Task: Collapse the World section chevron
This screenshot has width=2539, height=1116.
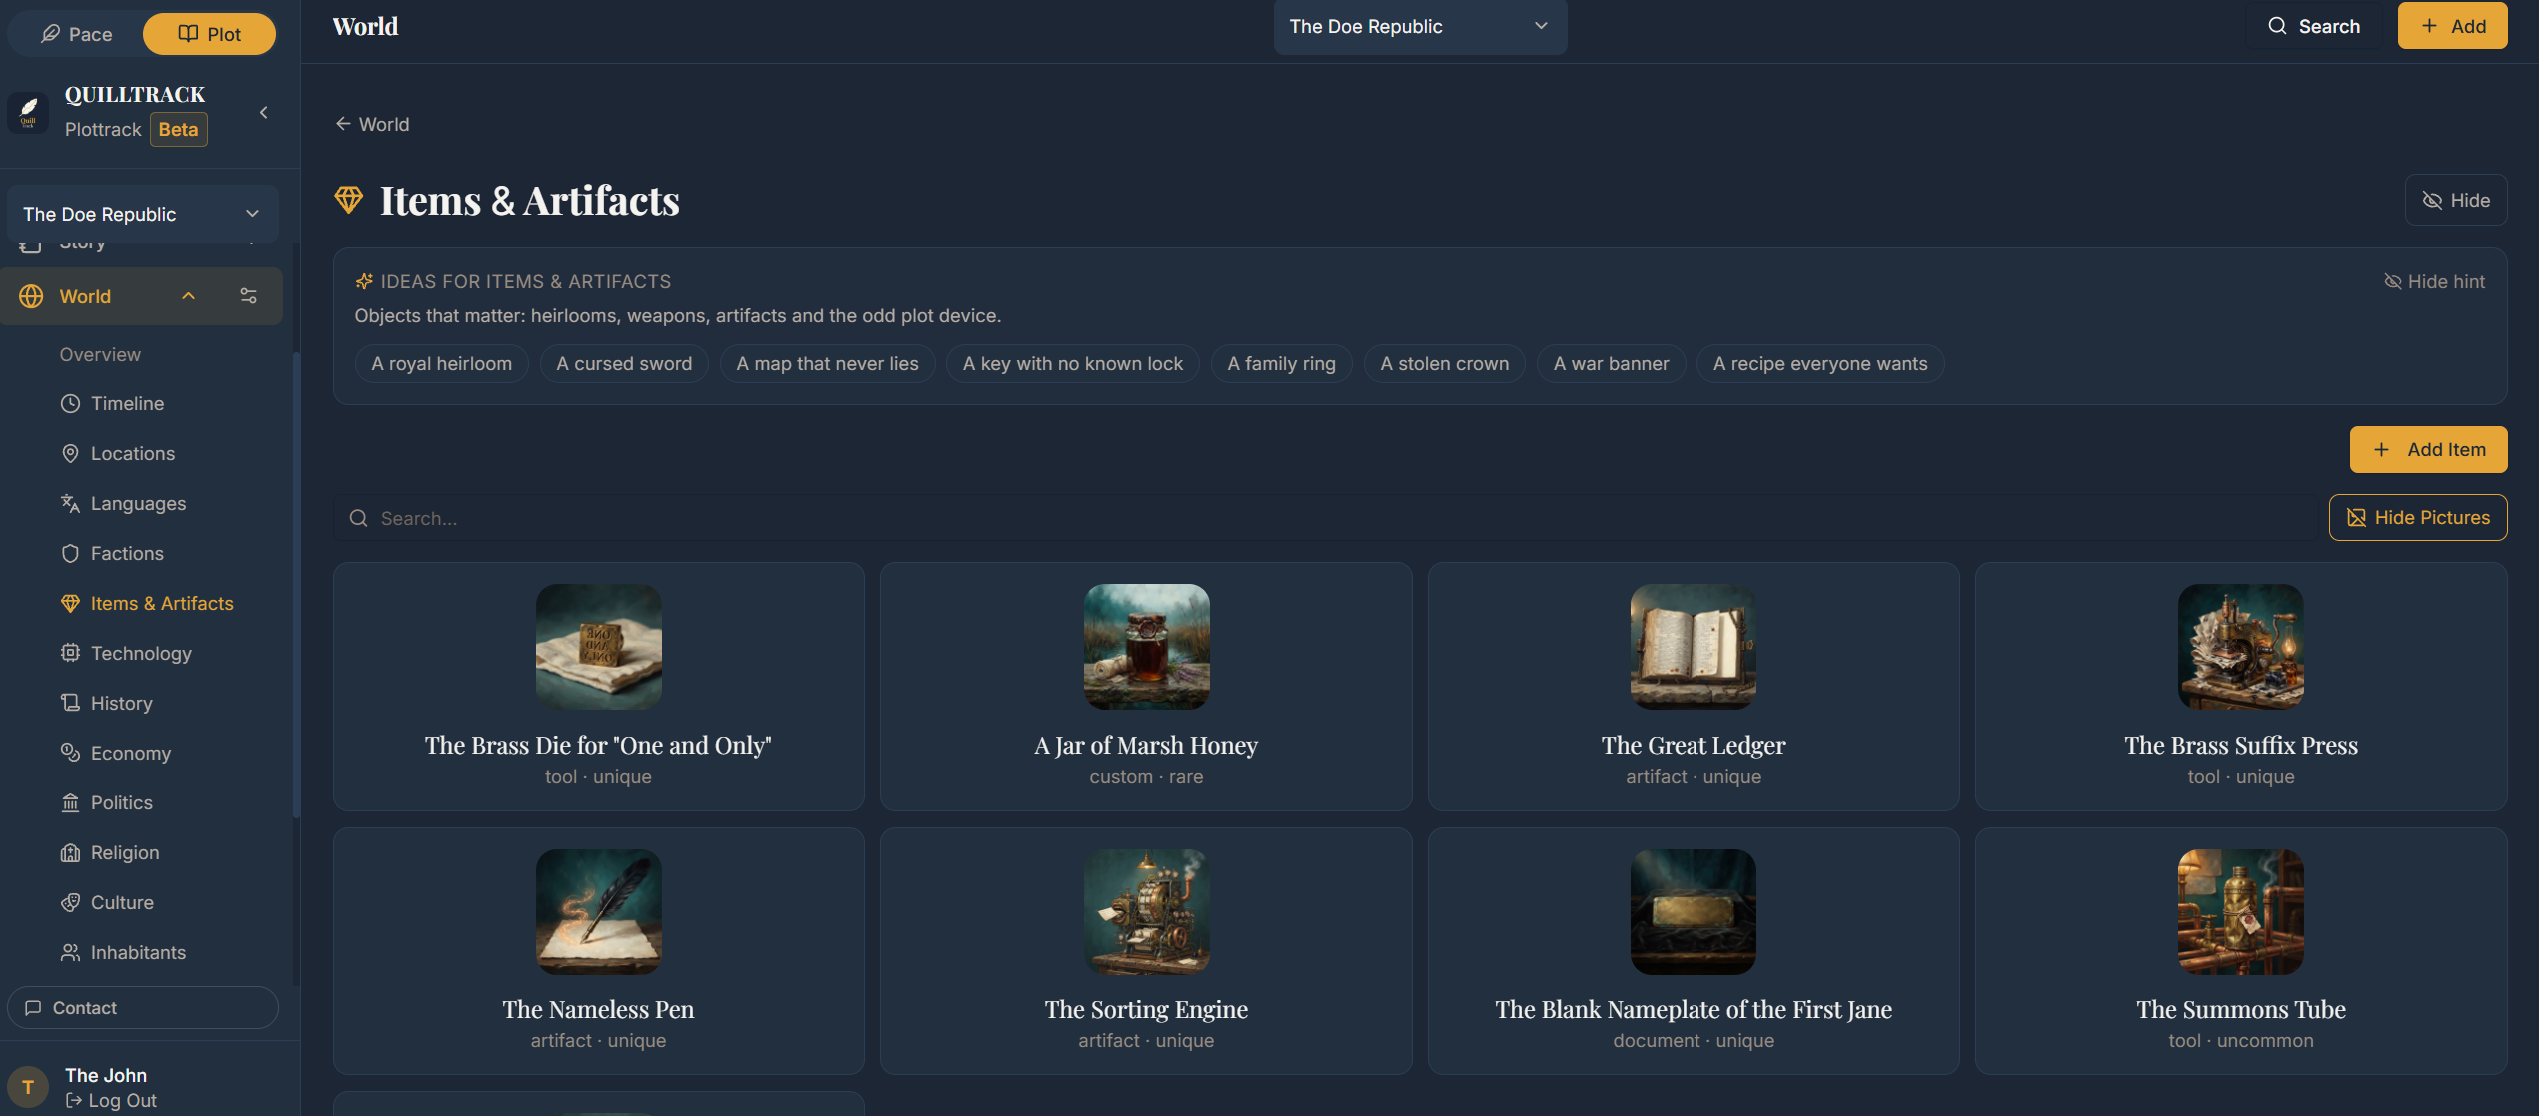Action: (x=188, y=296)
